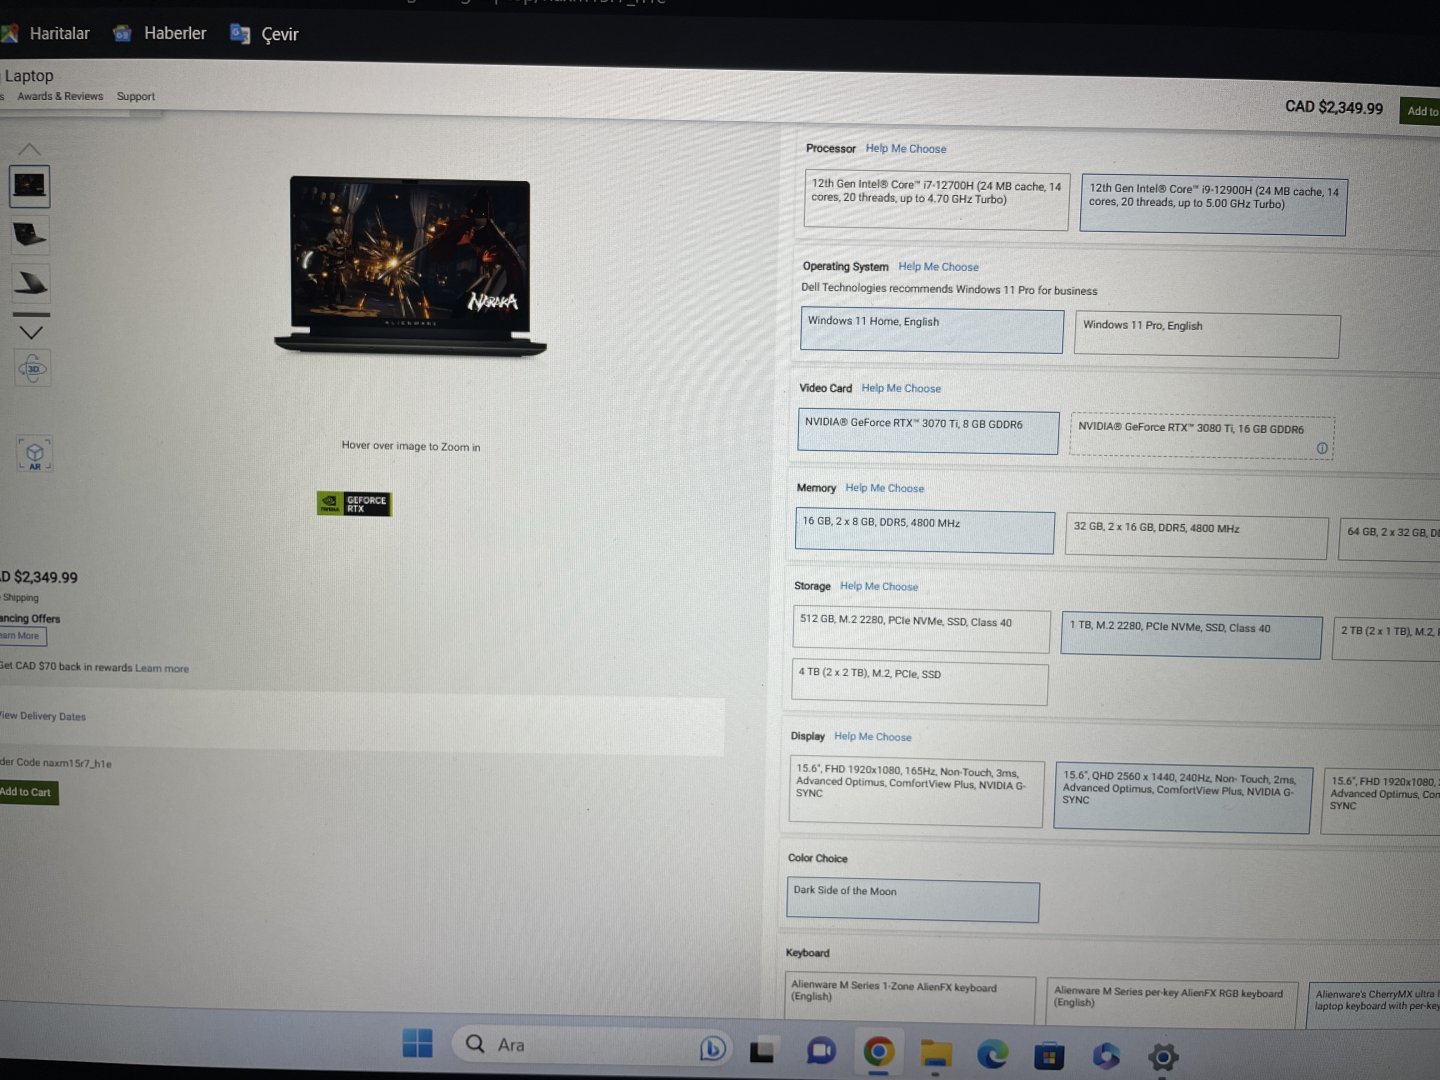Open the info icon on RTX 3080 Ti option
The image size is (1440, 1080).
(1322, 448)
